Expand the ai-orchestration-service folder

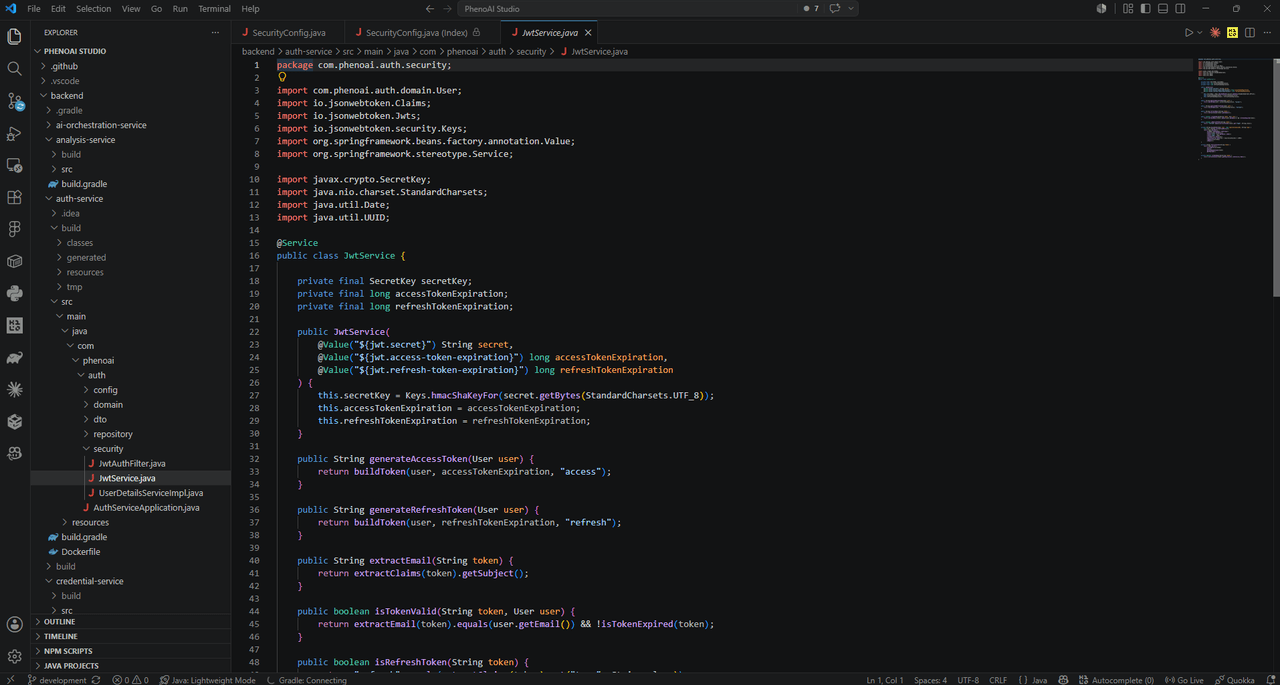pyautogui.click(x=131, y=125)
